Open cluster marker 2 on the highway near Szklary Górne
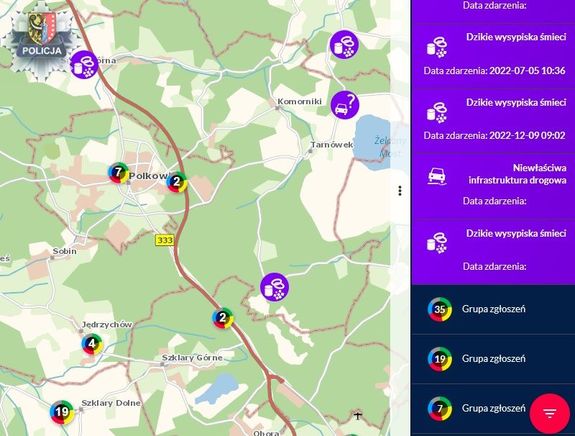The image size is (575, 436). click(x=223, y=318)
